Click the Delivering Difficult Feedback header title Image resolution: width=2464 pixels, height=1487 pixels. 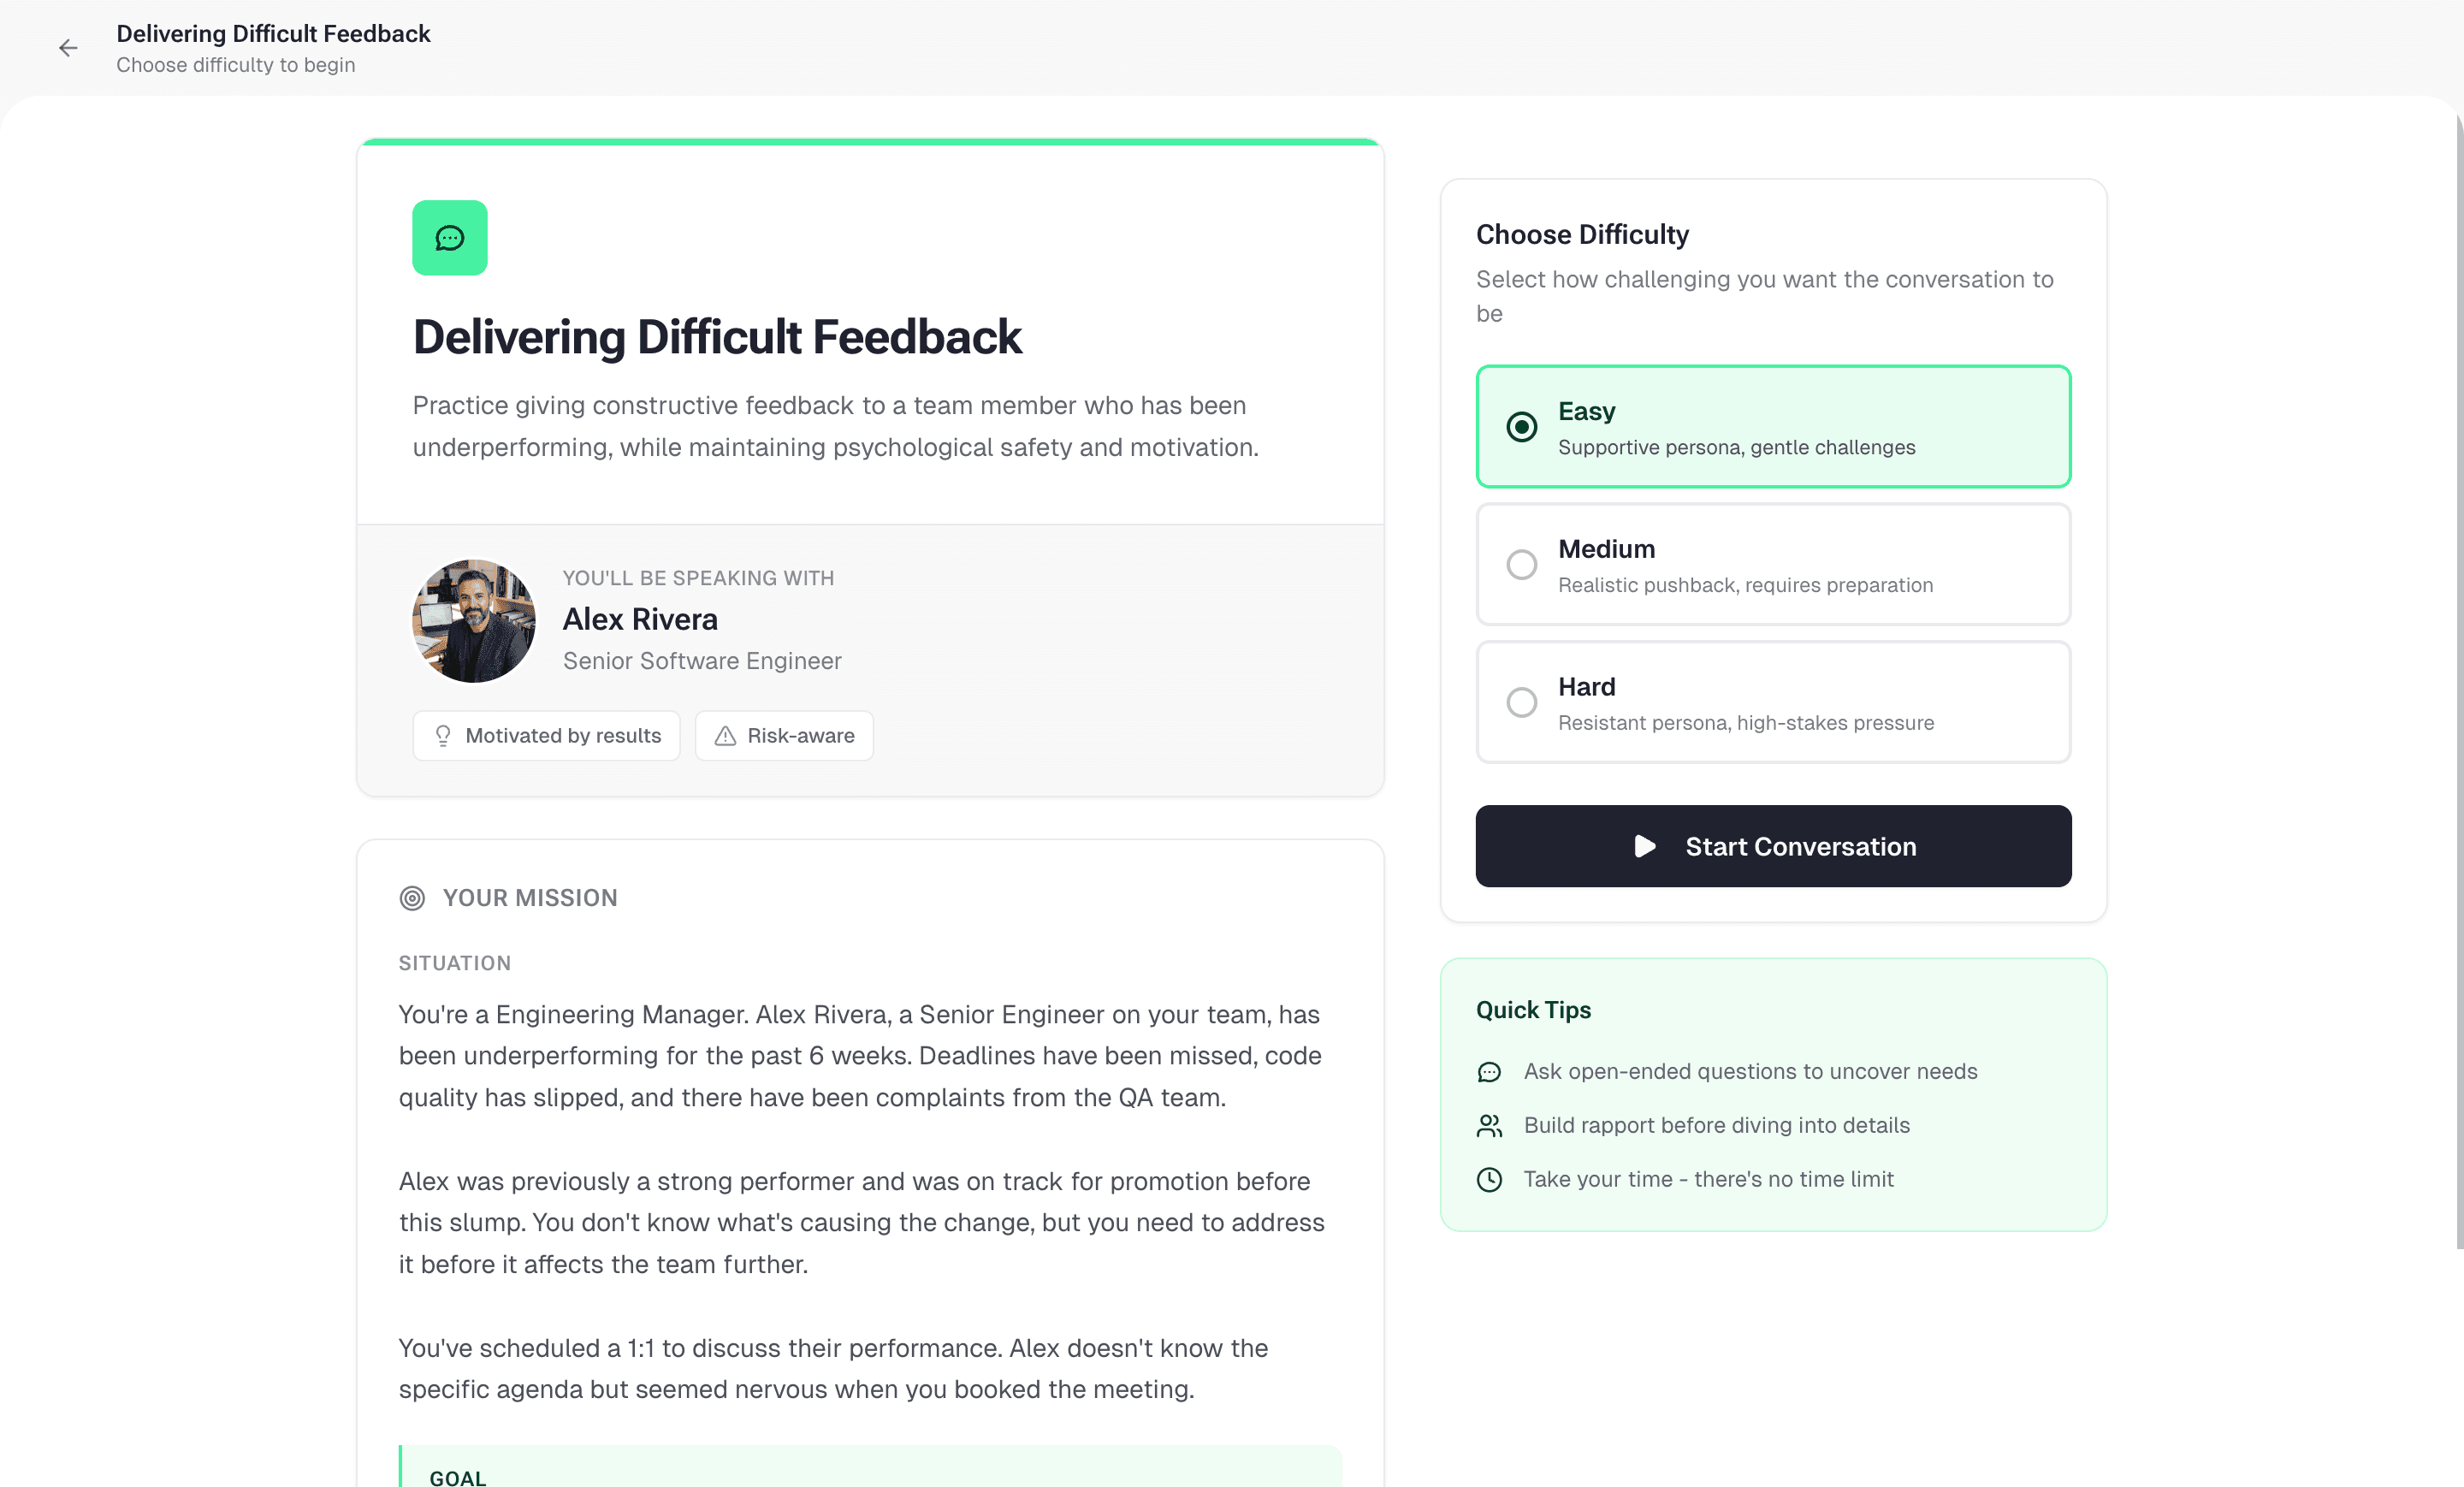[273, 34]
